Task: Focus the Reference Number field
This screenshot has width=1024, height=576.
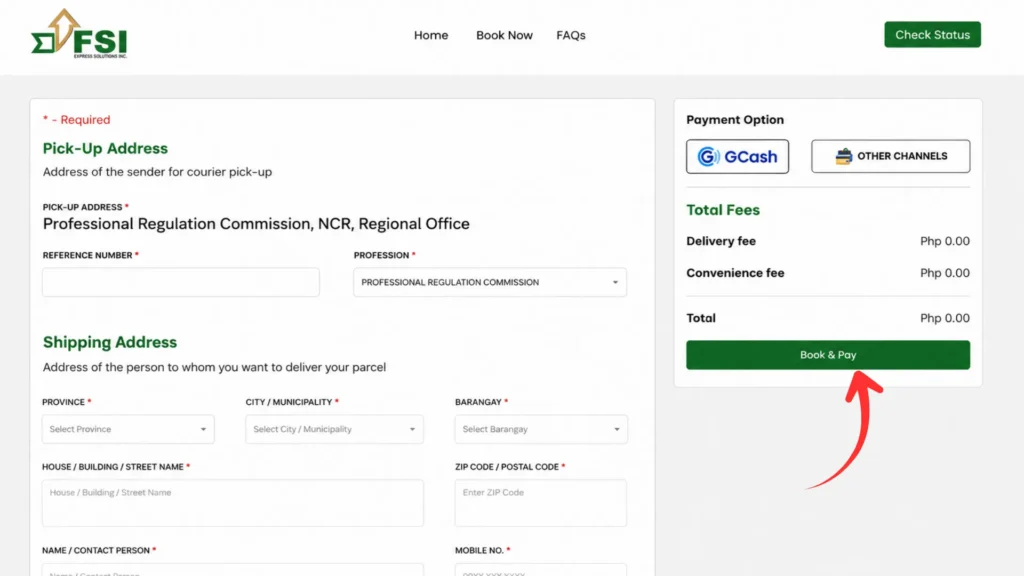Action: (181, 282)
